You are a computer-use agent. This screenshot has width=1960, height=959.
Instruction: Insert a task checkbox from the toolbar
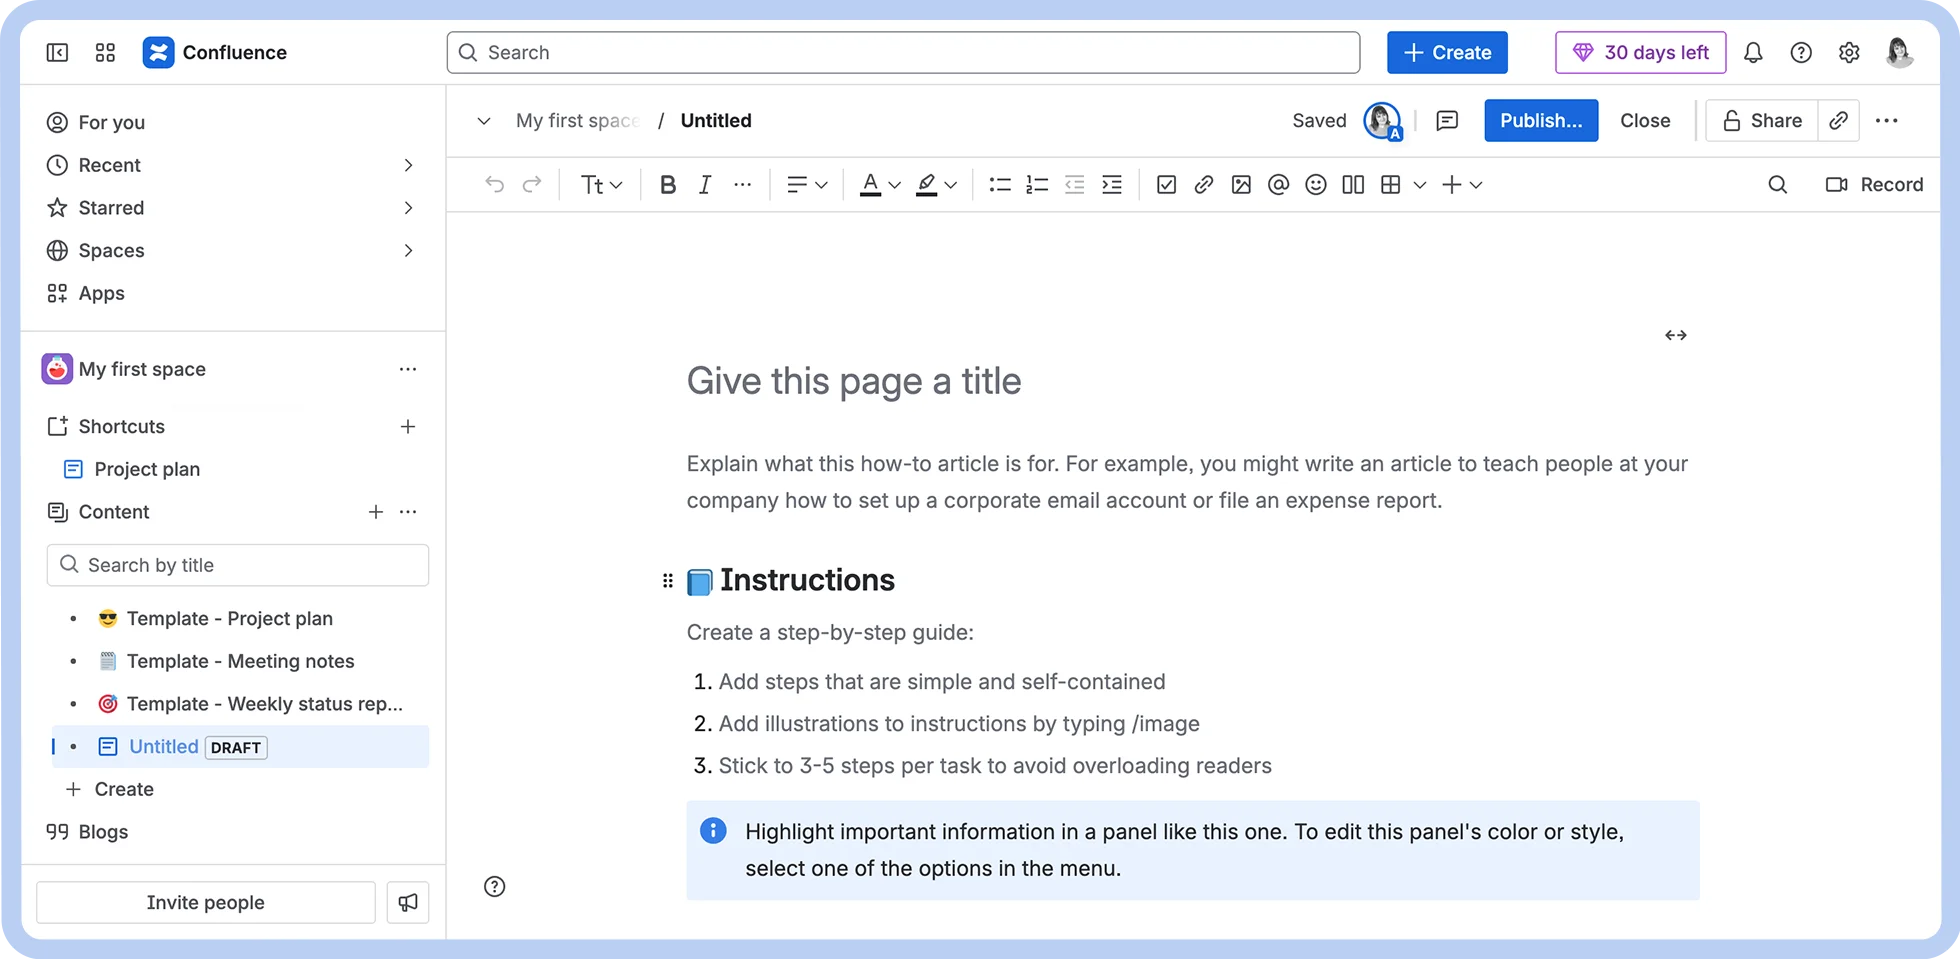coord(1166,184)
